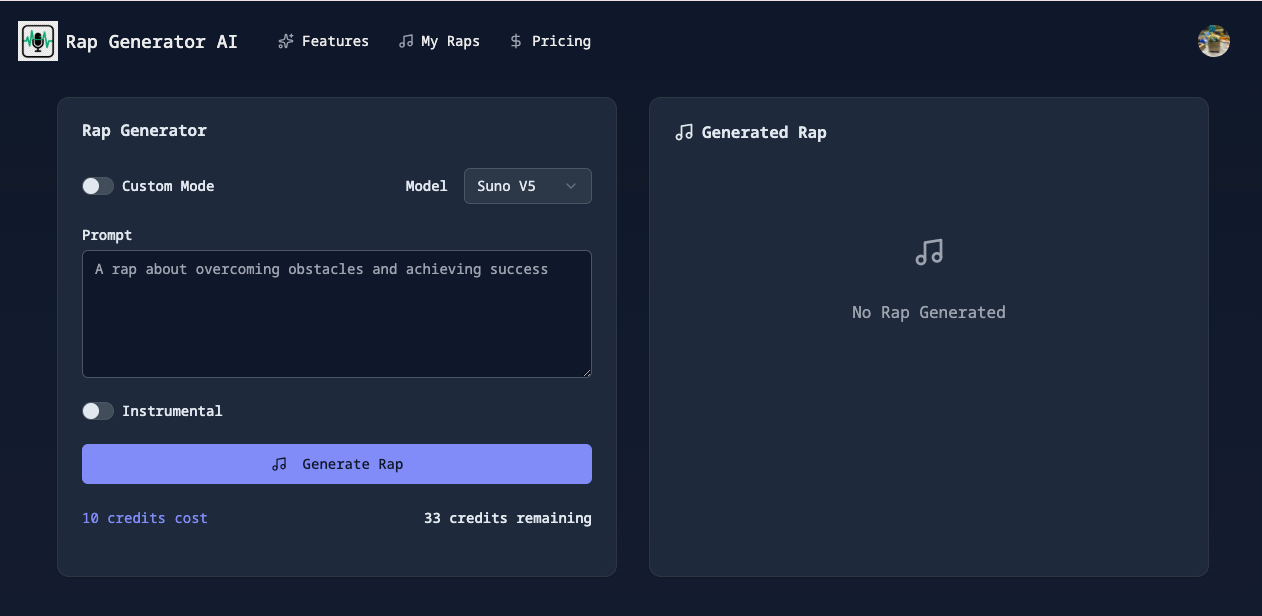Click the sparkle icon beside Features
This screenshot has width=1262, height=616.
[284, 41]
